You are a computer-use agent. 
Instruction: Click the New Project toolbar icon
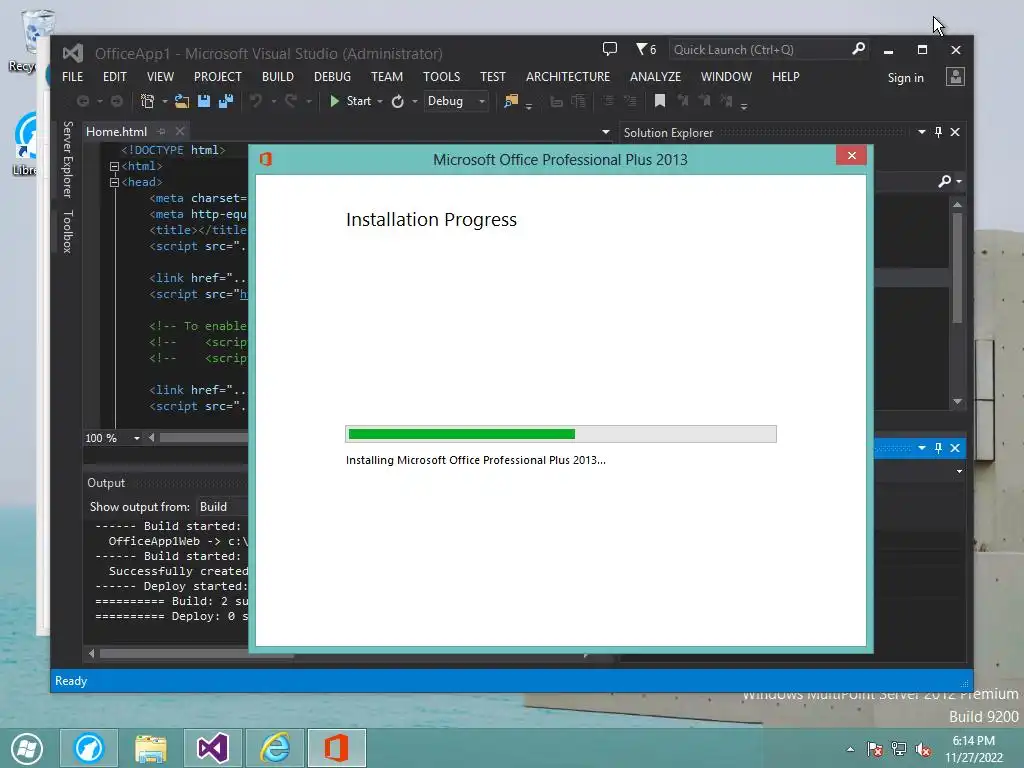click(148, 101)
